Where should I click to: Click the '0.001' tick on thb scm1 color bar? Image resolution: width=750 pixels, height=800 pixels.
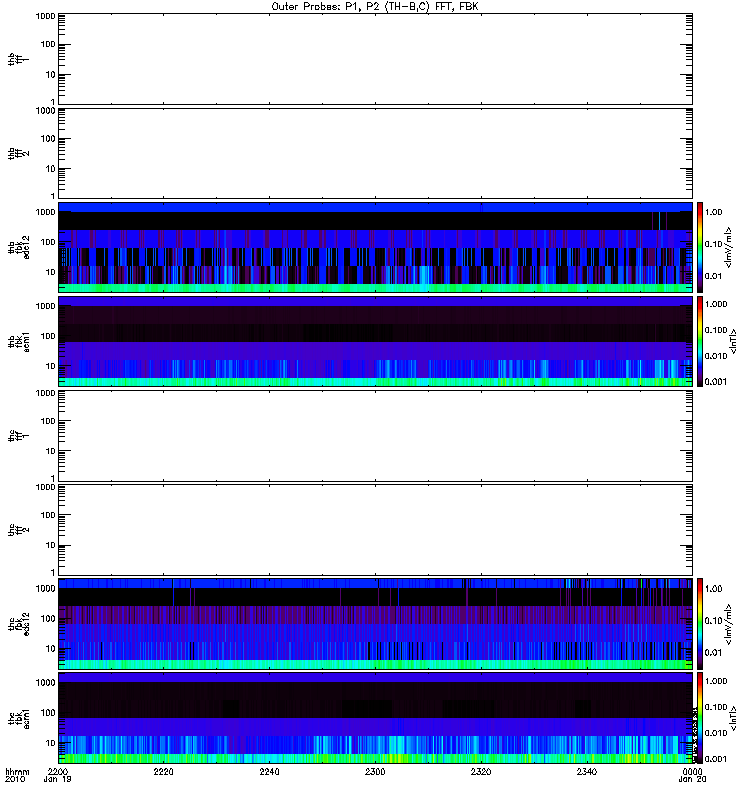(x=716, y=382)
